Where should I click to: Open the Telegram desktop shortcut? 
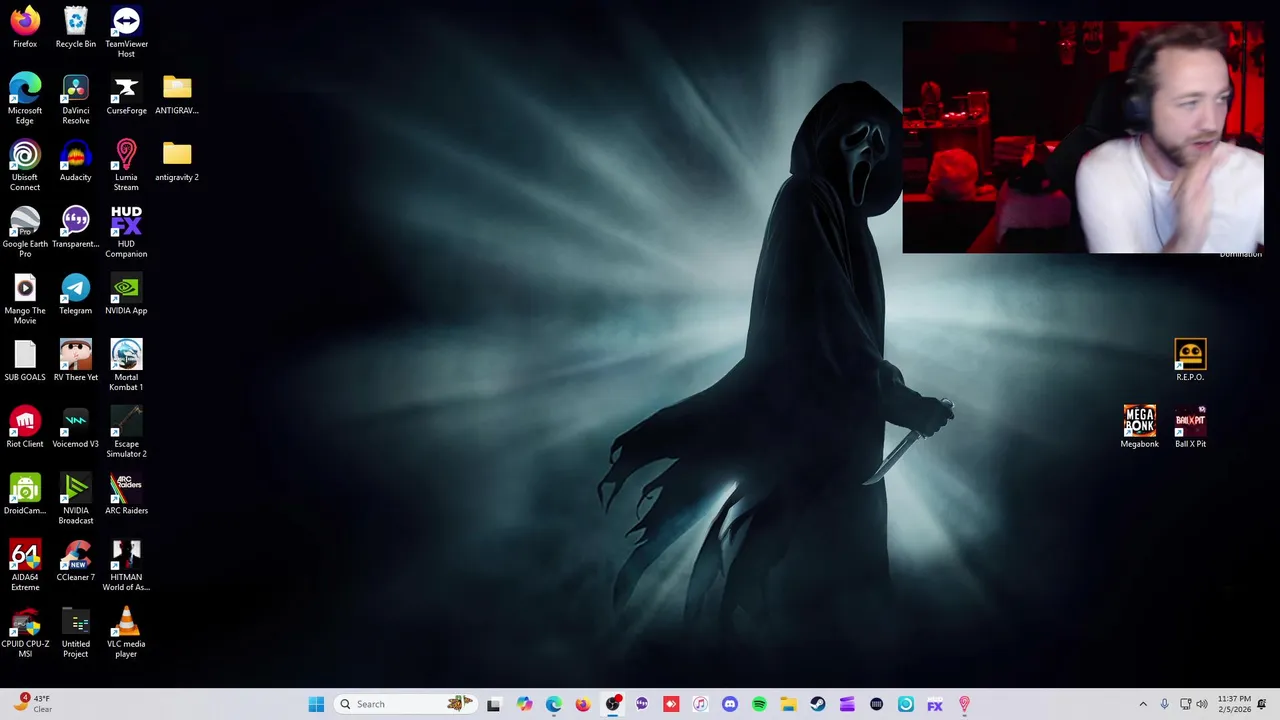pyautogui.click(x=76, y=294)
